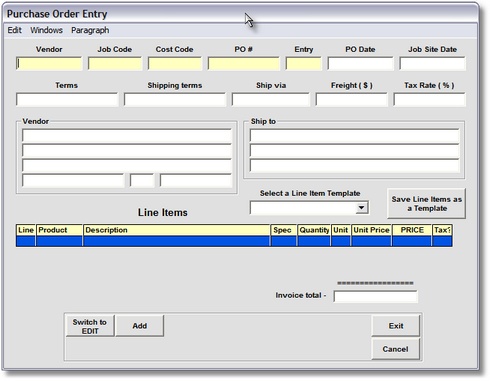Click the Description column header

point(177,230)
